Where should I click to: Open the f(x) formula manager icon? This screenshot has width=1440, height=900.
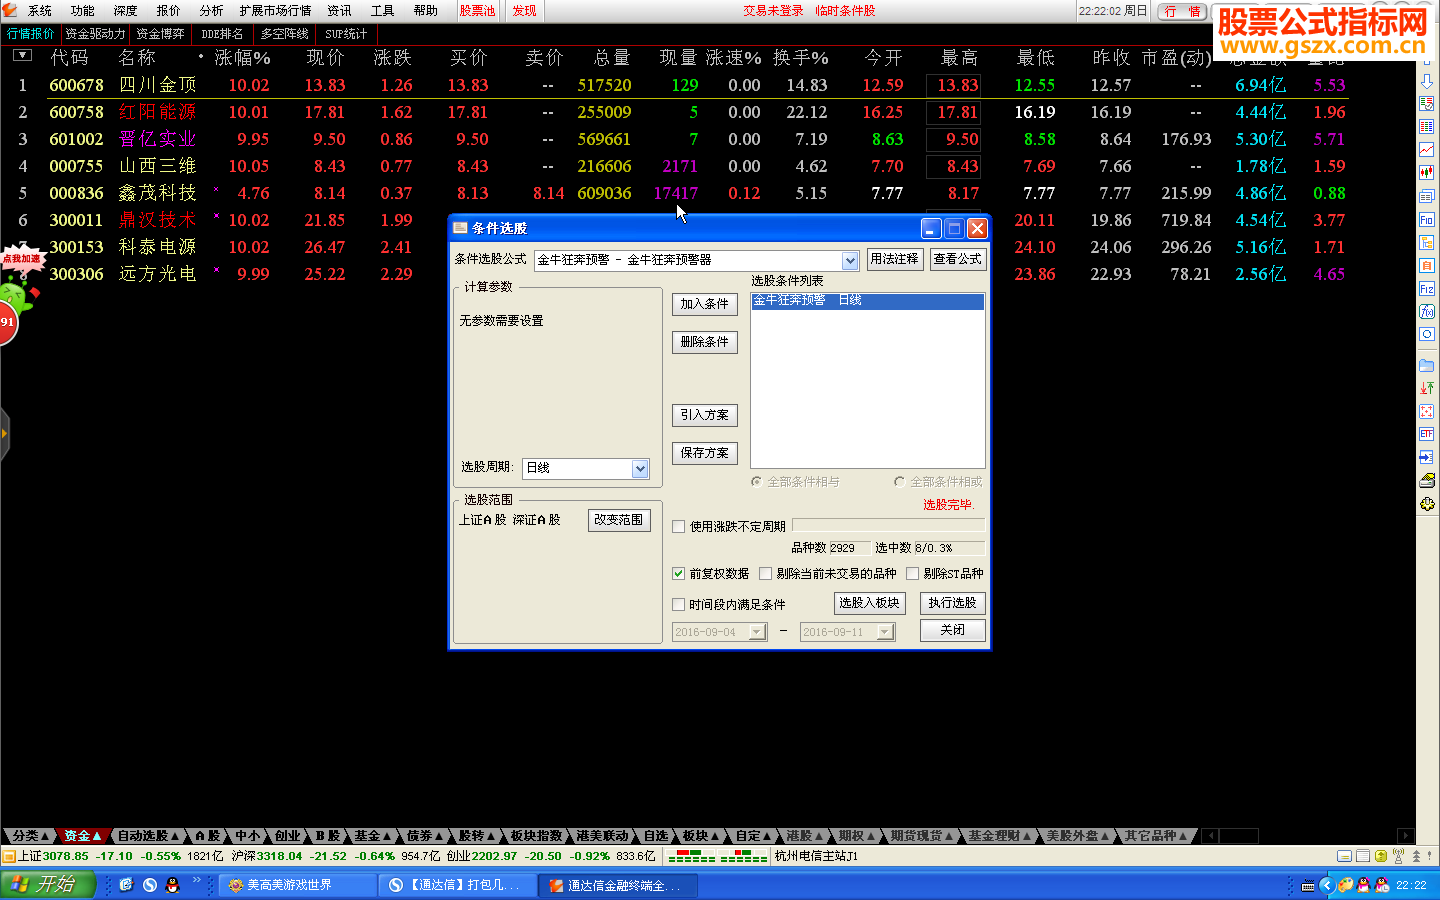(1427, 311)
